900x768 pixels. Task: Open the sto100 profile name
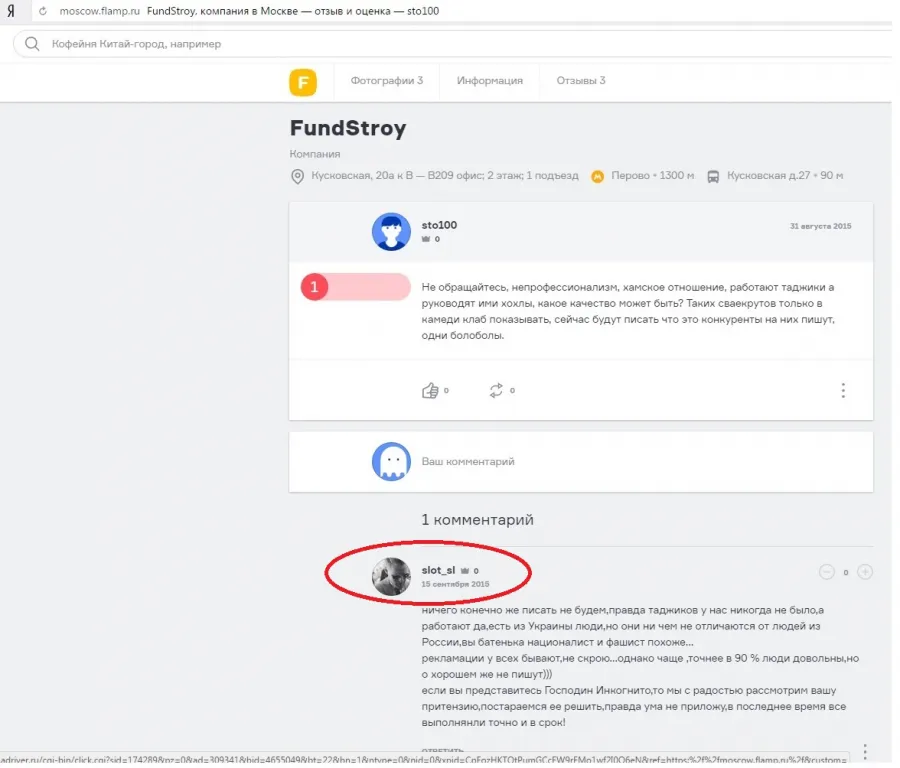point(439,224)
